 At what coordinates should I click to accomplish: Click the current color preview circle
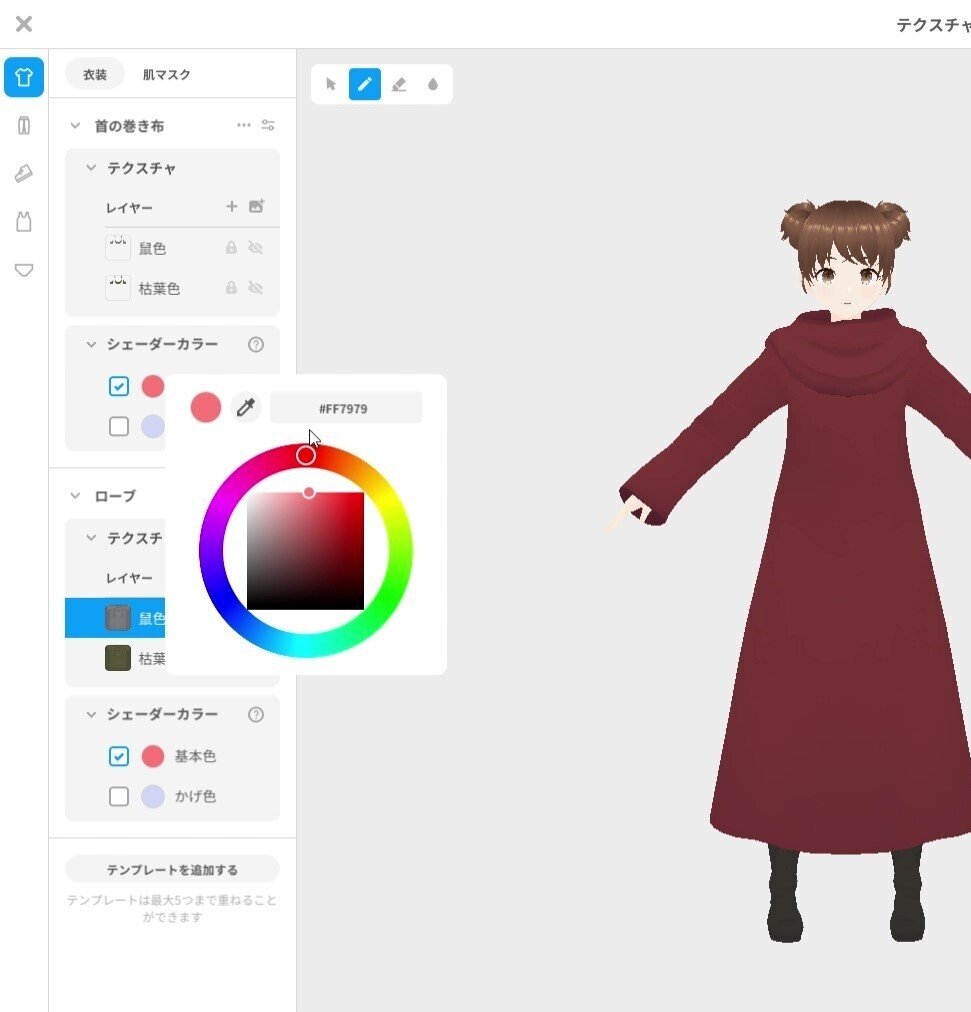206,407
